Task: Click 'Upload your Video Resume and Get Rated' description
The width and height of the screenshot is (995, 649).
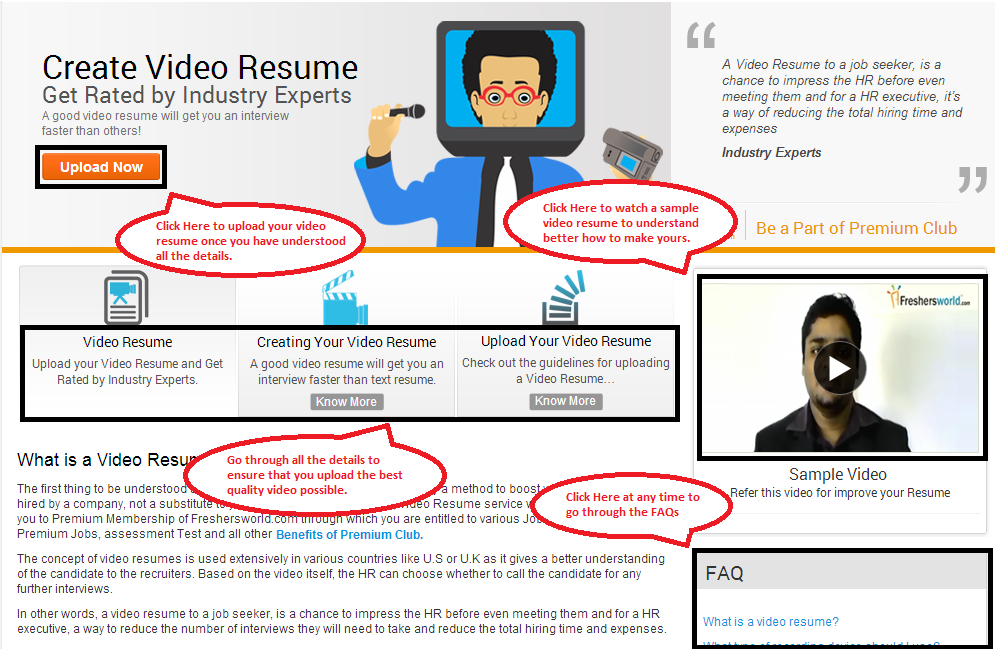Action: [x=128, y=372]
